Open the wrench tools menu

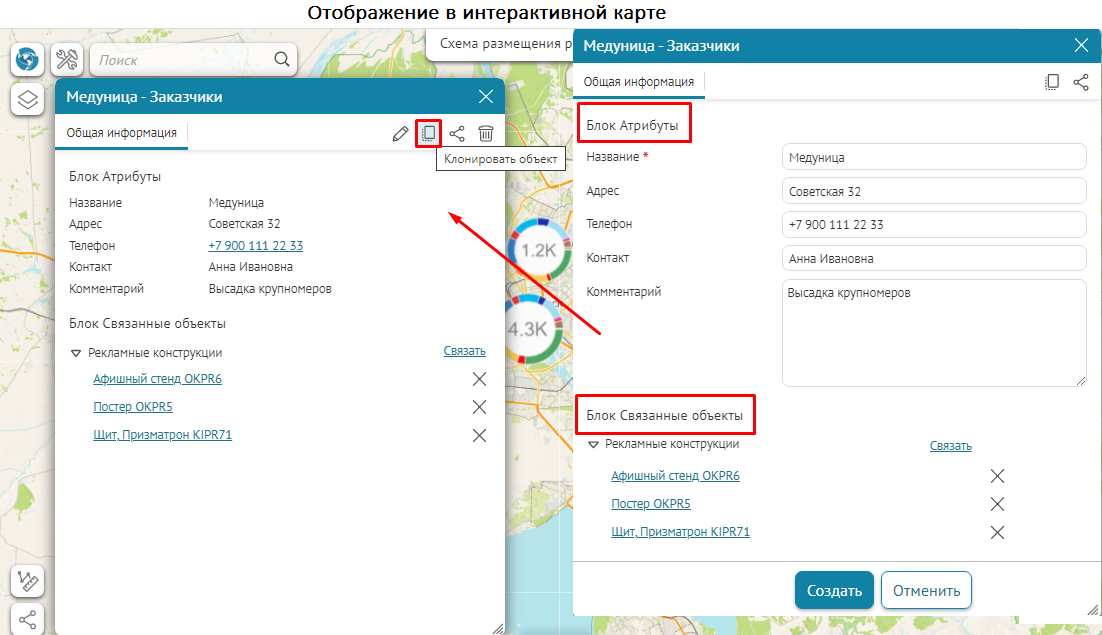pos(68,60)
